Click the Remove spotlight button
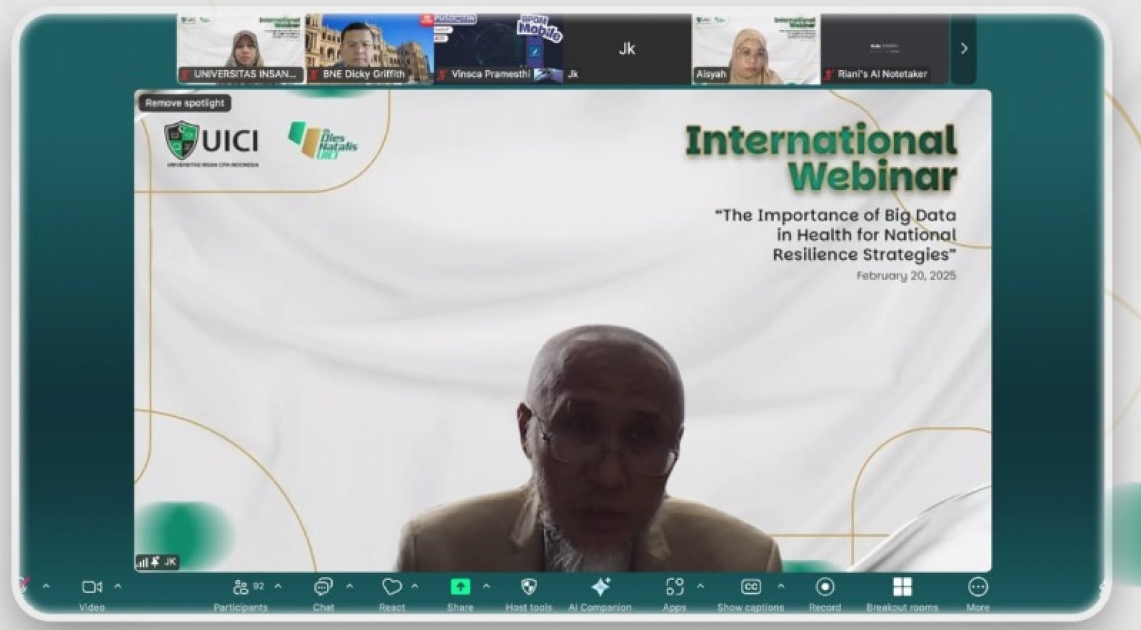This screenshot has width=1141, height=630. pos(184,103)
